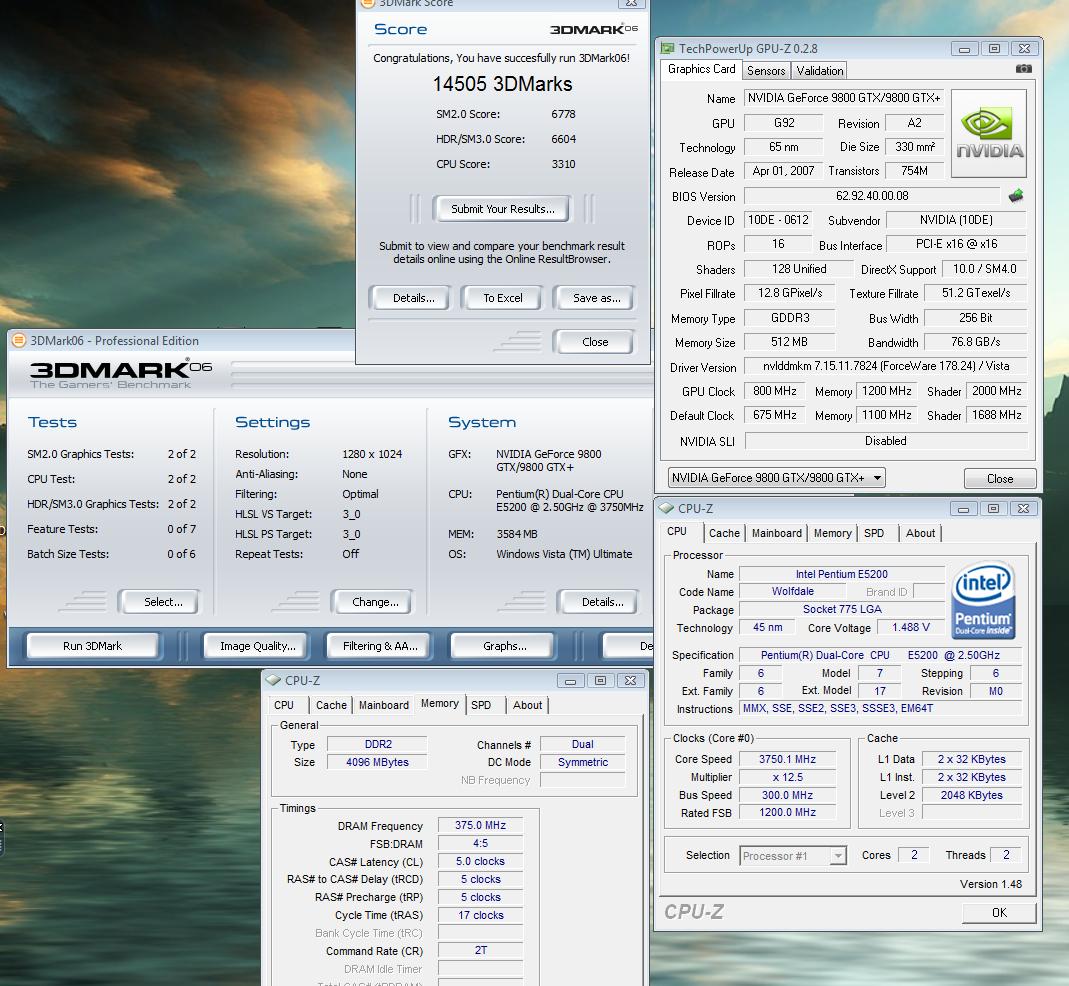Close the 3DMark Score dialog with Close button
Image resolution: width=1069 pixels, height=986 pixels.
[594, 342]
